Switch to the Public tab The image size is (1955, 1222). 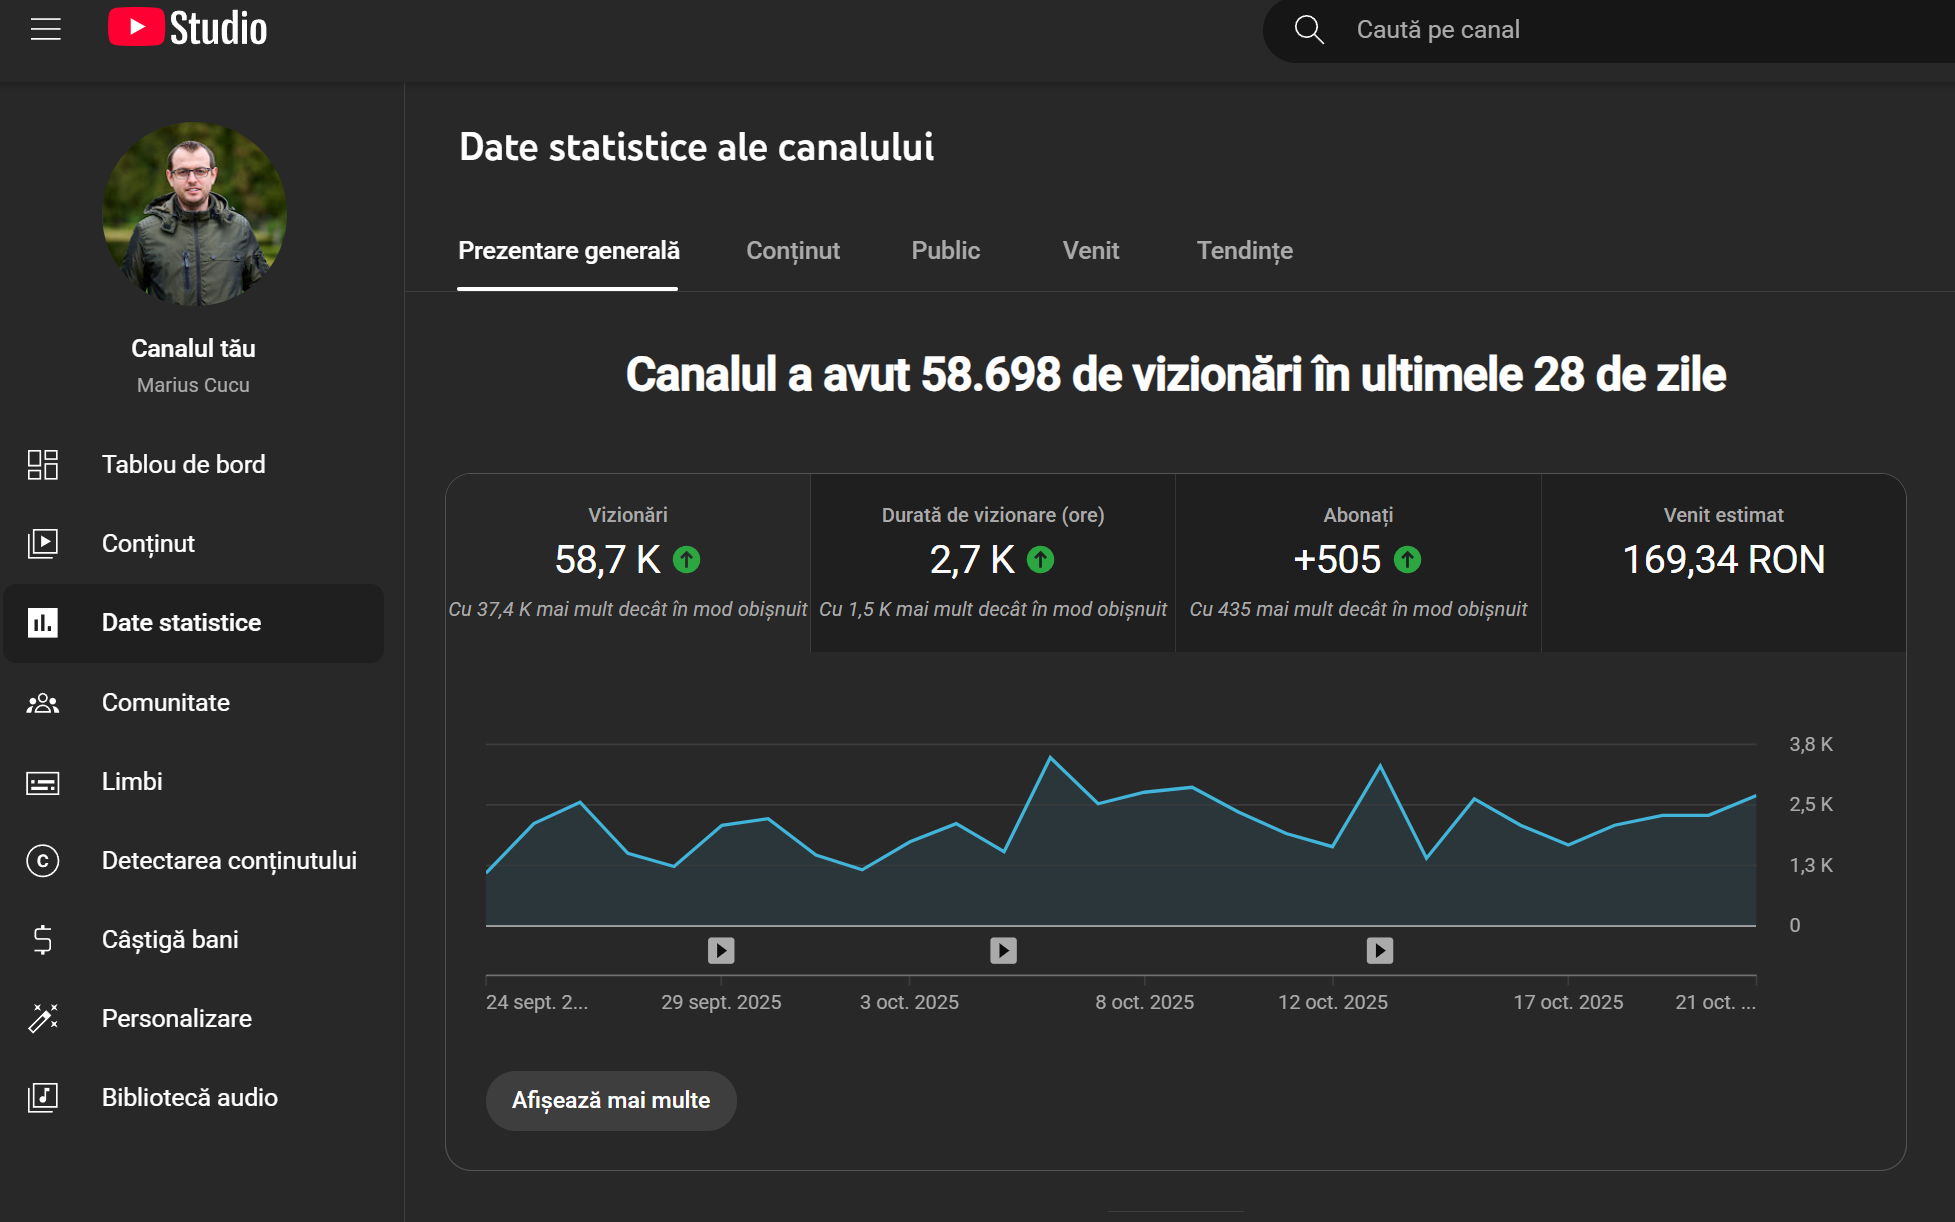point(945,251)
